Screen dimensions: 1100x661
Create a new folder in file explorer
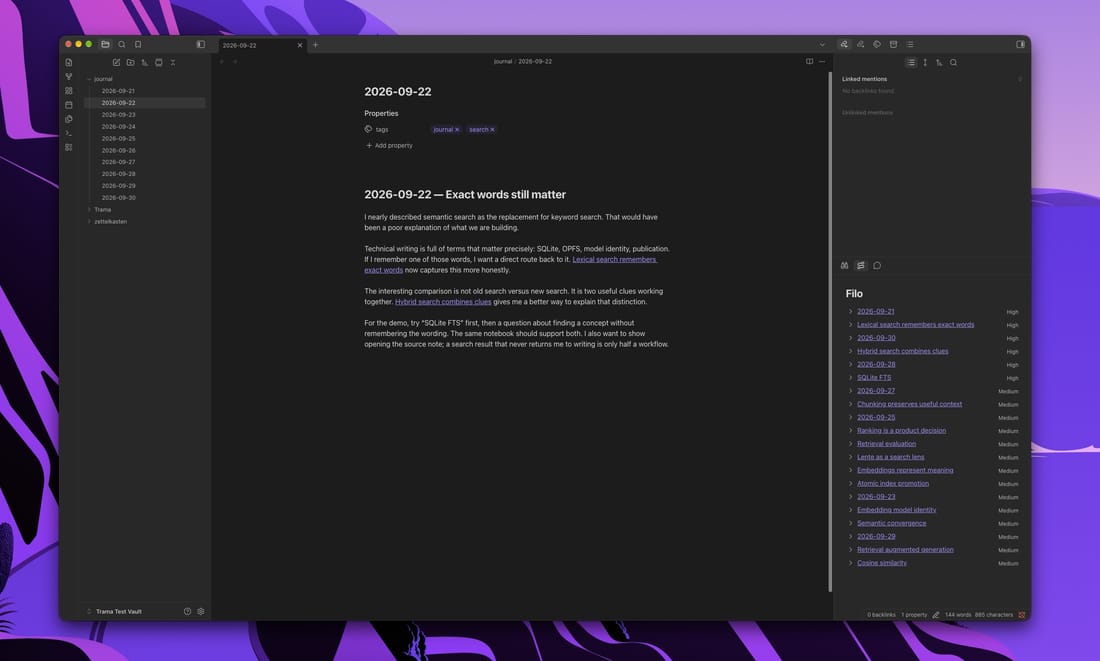[130, 62]
